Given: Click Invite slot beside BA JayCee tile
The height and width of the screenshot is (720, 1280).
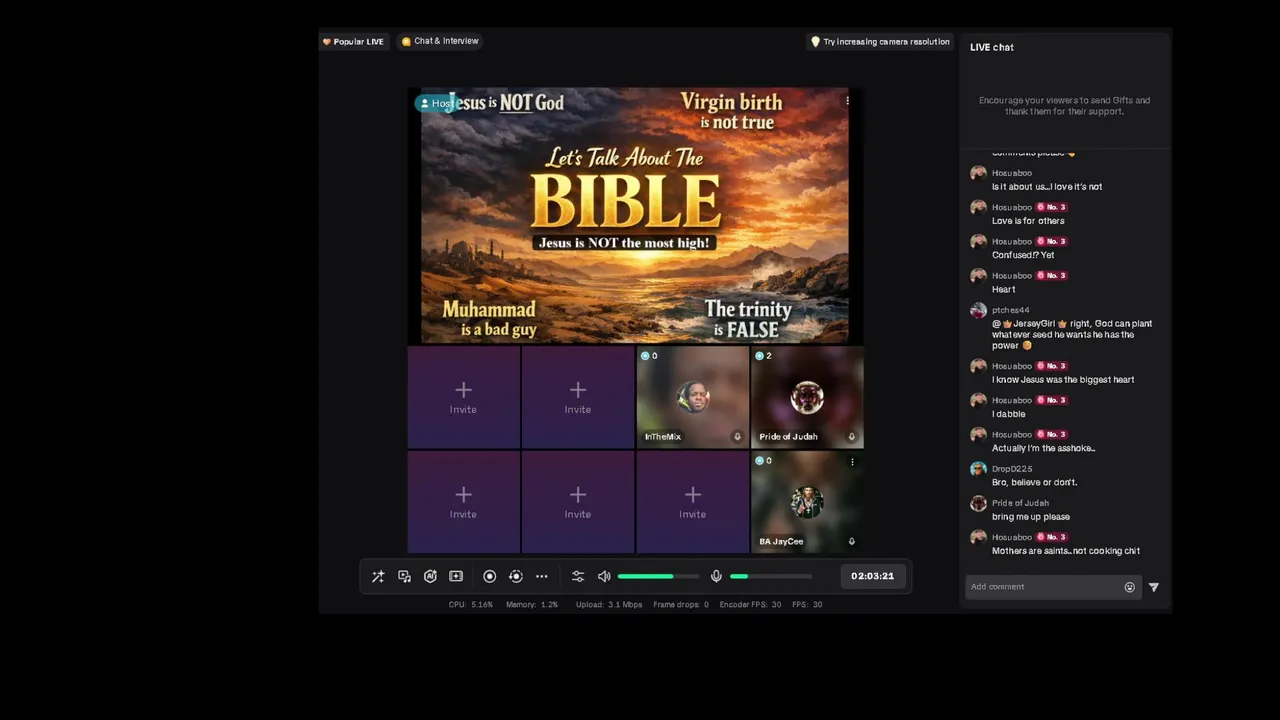Looking at the screenshot, I should 693,503.
